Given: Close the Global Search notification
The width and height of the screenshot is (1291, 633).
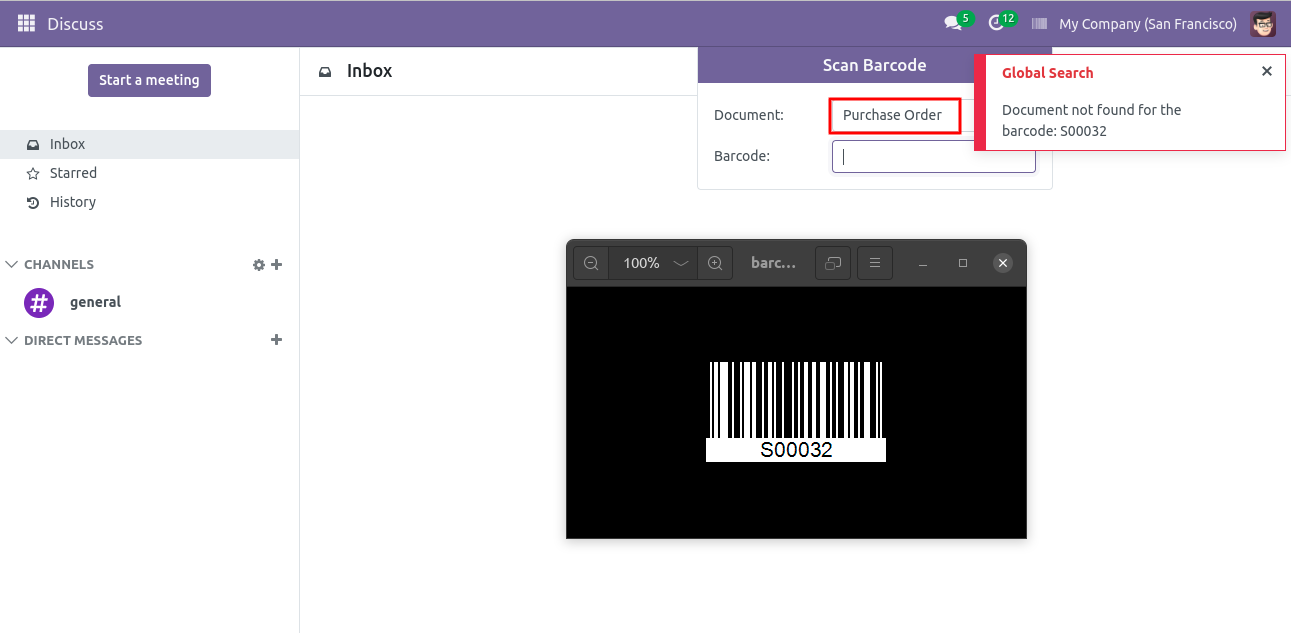Looking at the screenshot, I should [x=1267, y=71].
